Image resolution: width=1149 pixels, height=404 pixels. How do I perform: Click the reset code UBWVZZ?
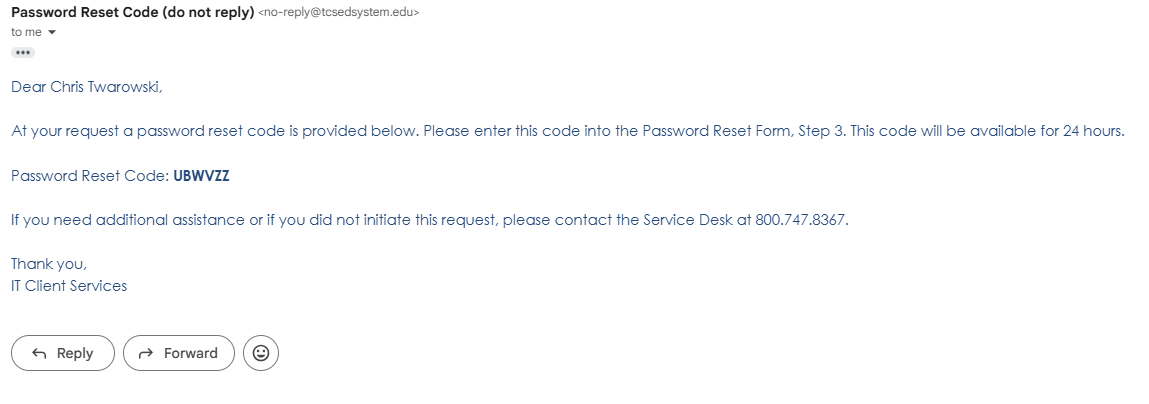(201, 176)
